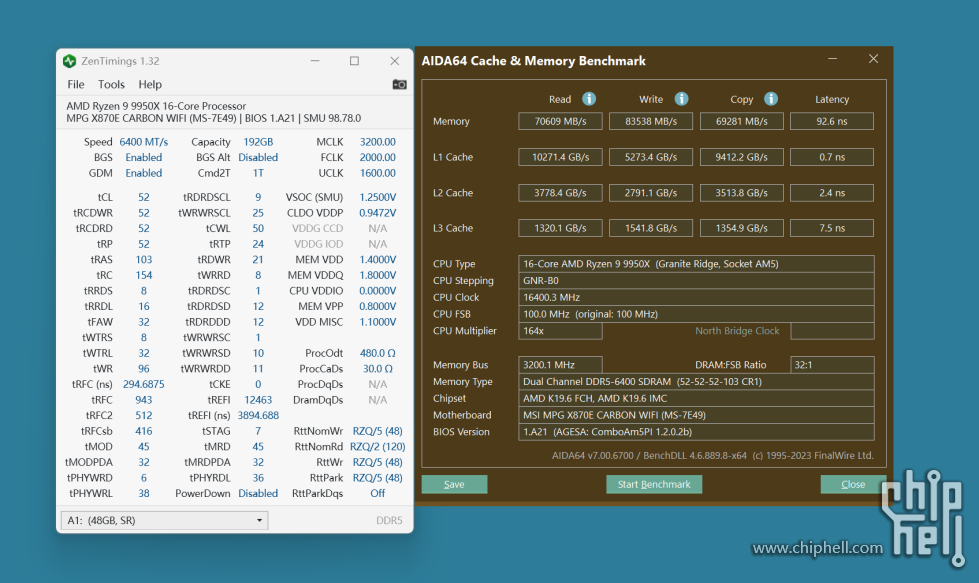Click L2 Cache Write value 2791.1 GB/s

[651, 193]
